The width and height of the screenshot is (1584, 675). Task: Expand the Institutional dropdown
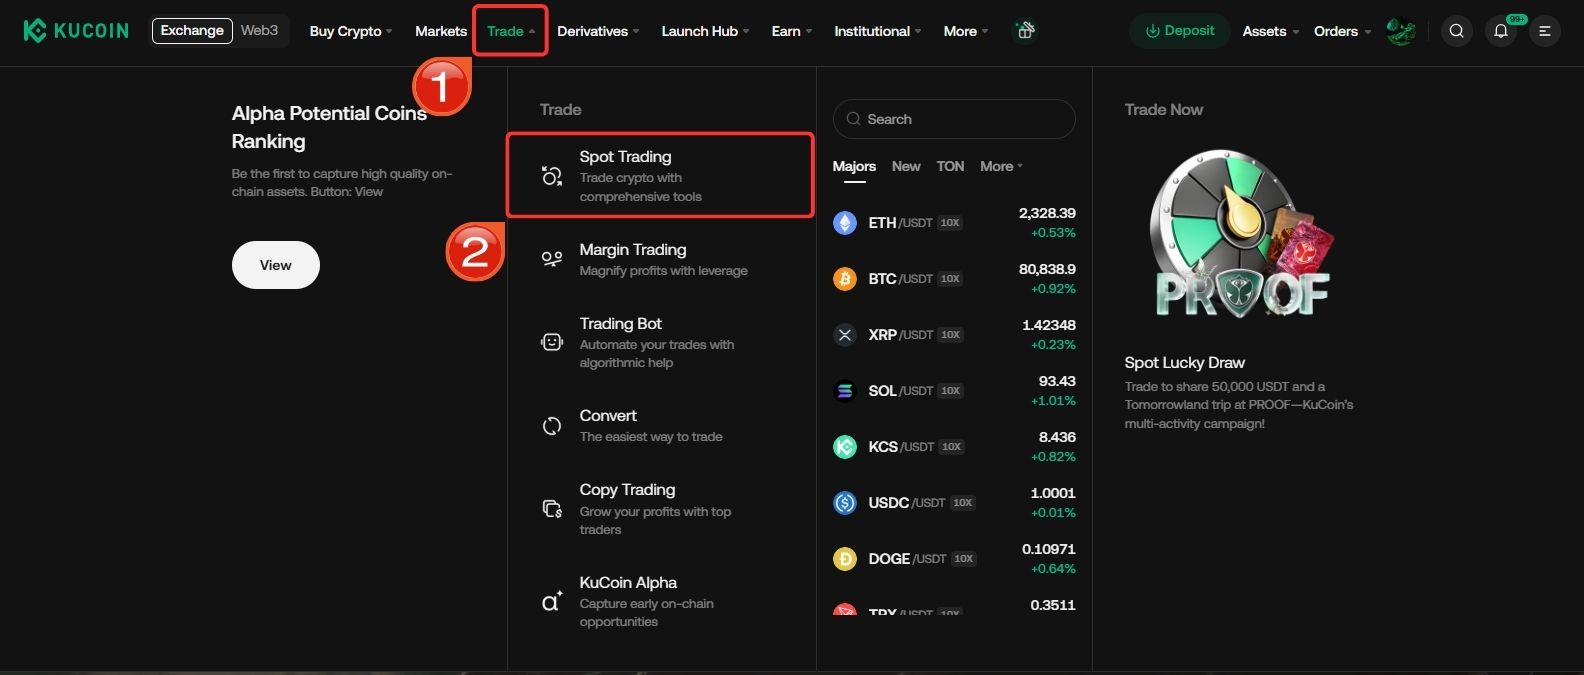click(877, 31)
